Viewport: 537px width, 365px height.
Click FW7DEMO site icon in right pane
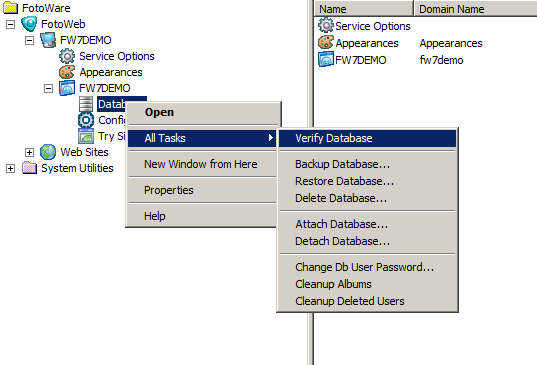coord(325,60)
